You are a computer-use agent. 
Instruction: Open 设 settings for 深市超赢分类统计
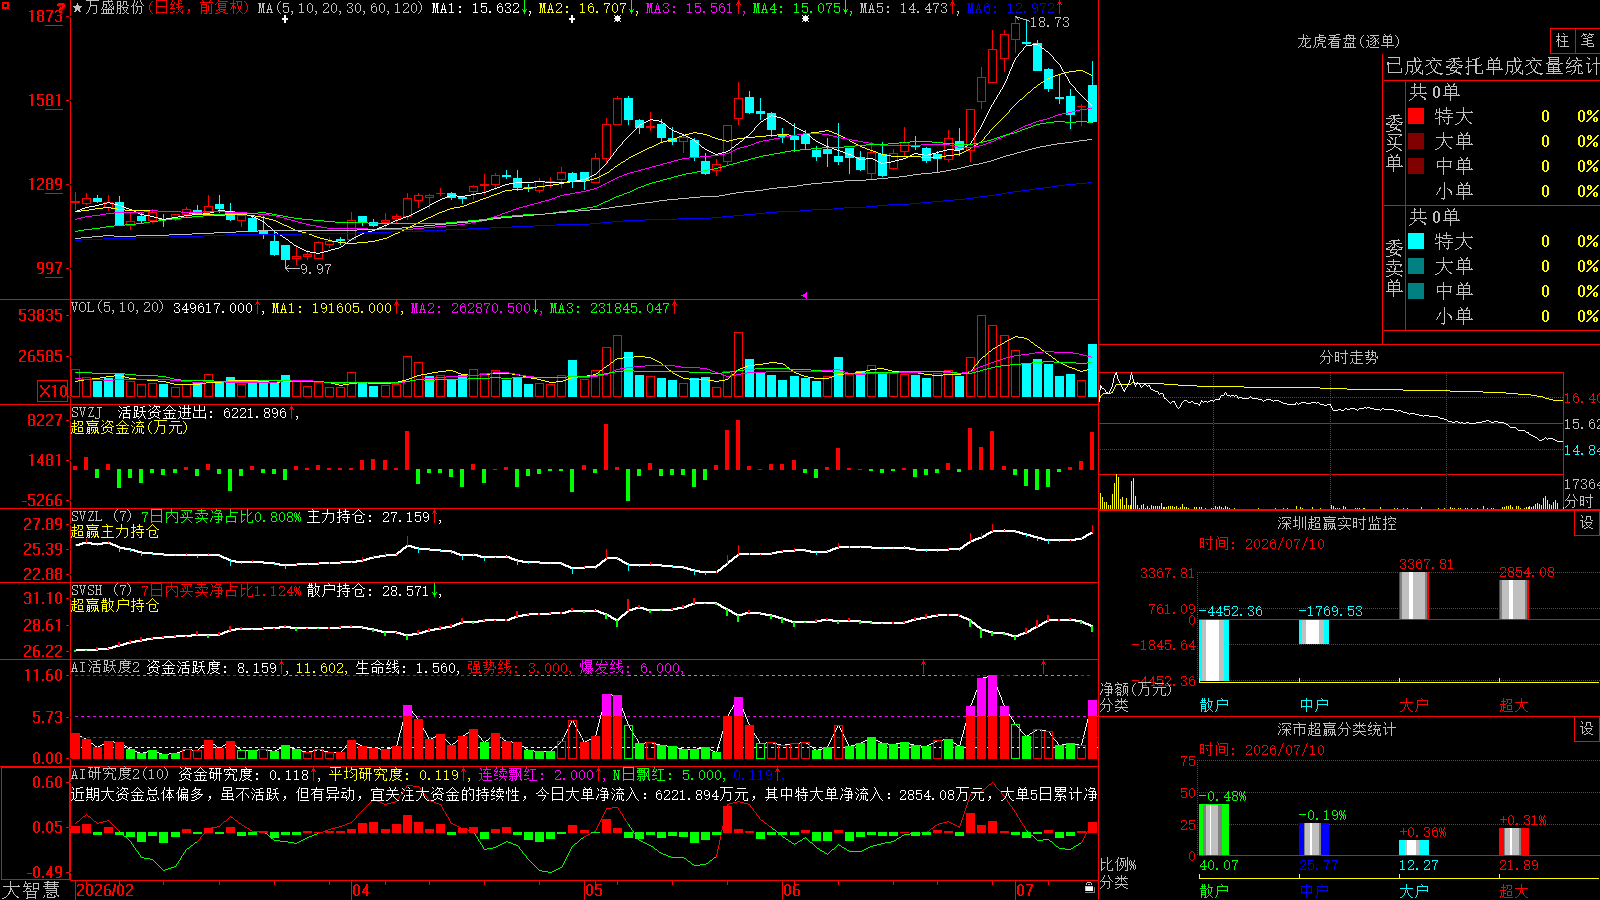click(1587, 729)
